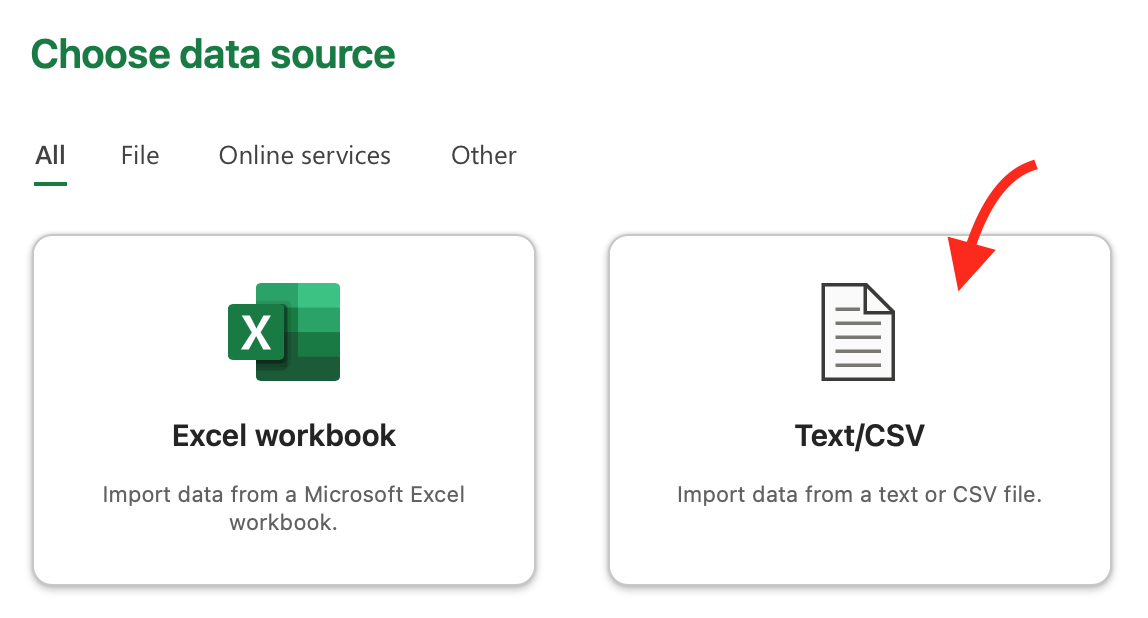The width and height of the screenshot is (1148, 618).
Task: Click the green underline beneath All tab
Action: [50, 183]
